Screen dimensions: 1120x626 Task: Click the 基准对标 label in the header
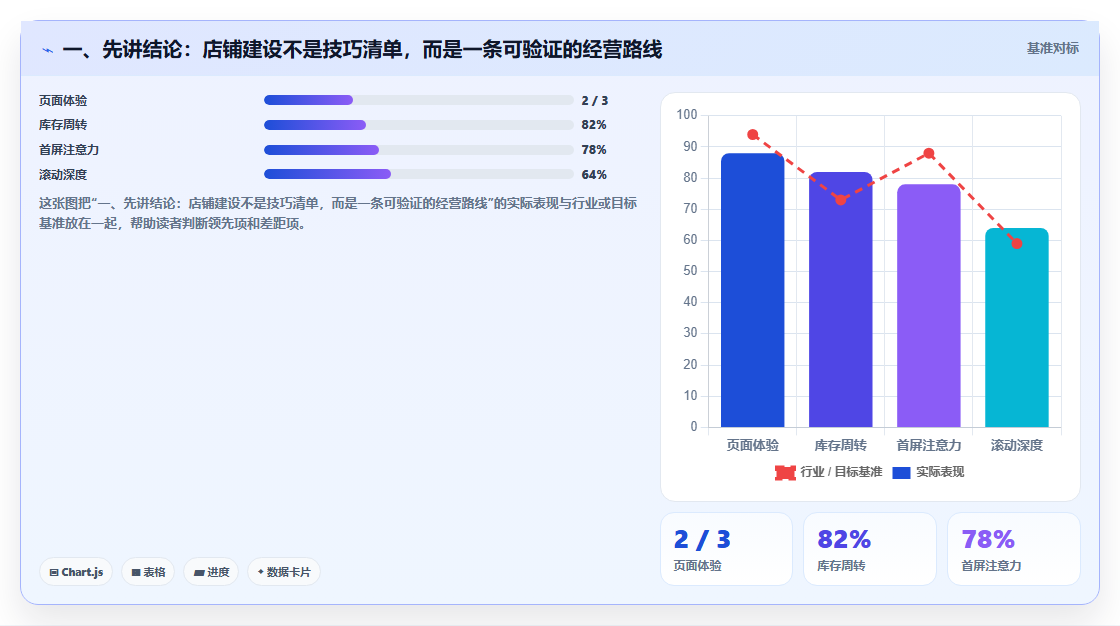(1052, 49)
